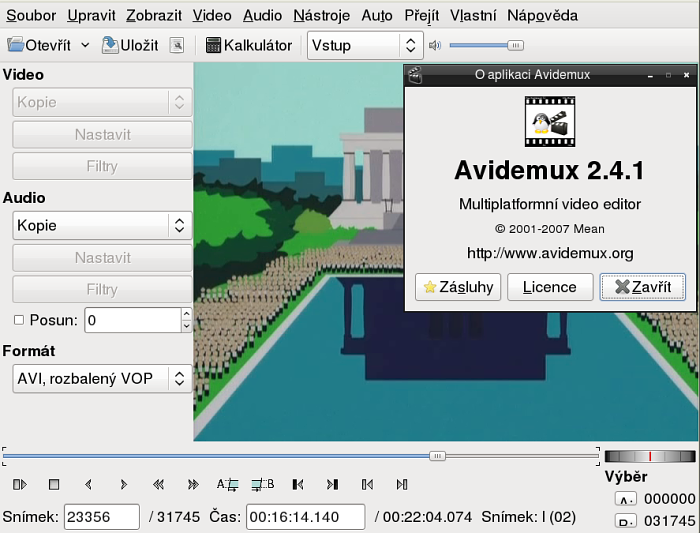Set selection marker B

pyautogui.click(x=262, y=484)
